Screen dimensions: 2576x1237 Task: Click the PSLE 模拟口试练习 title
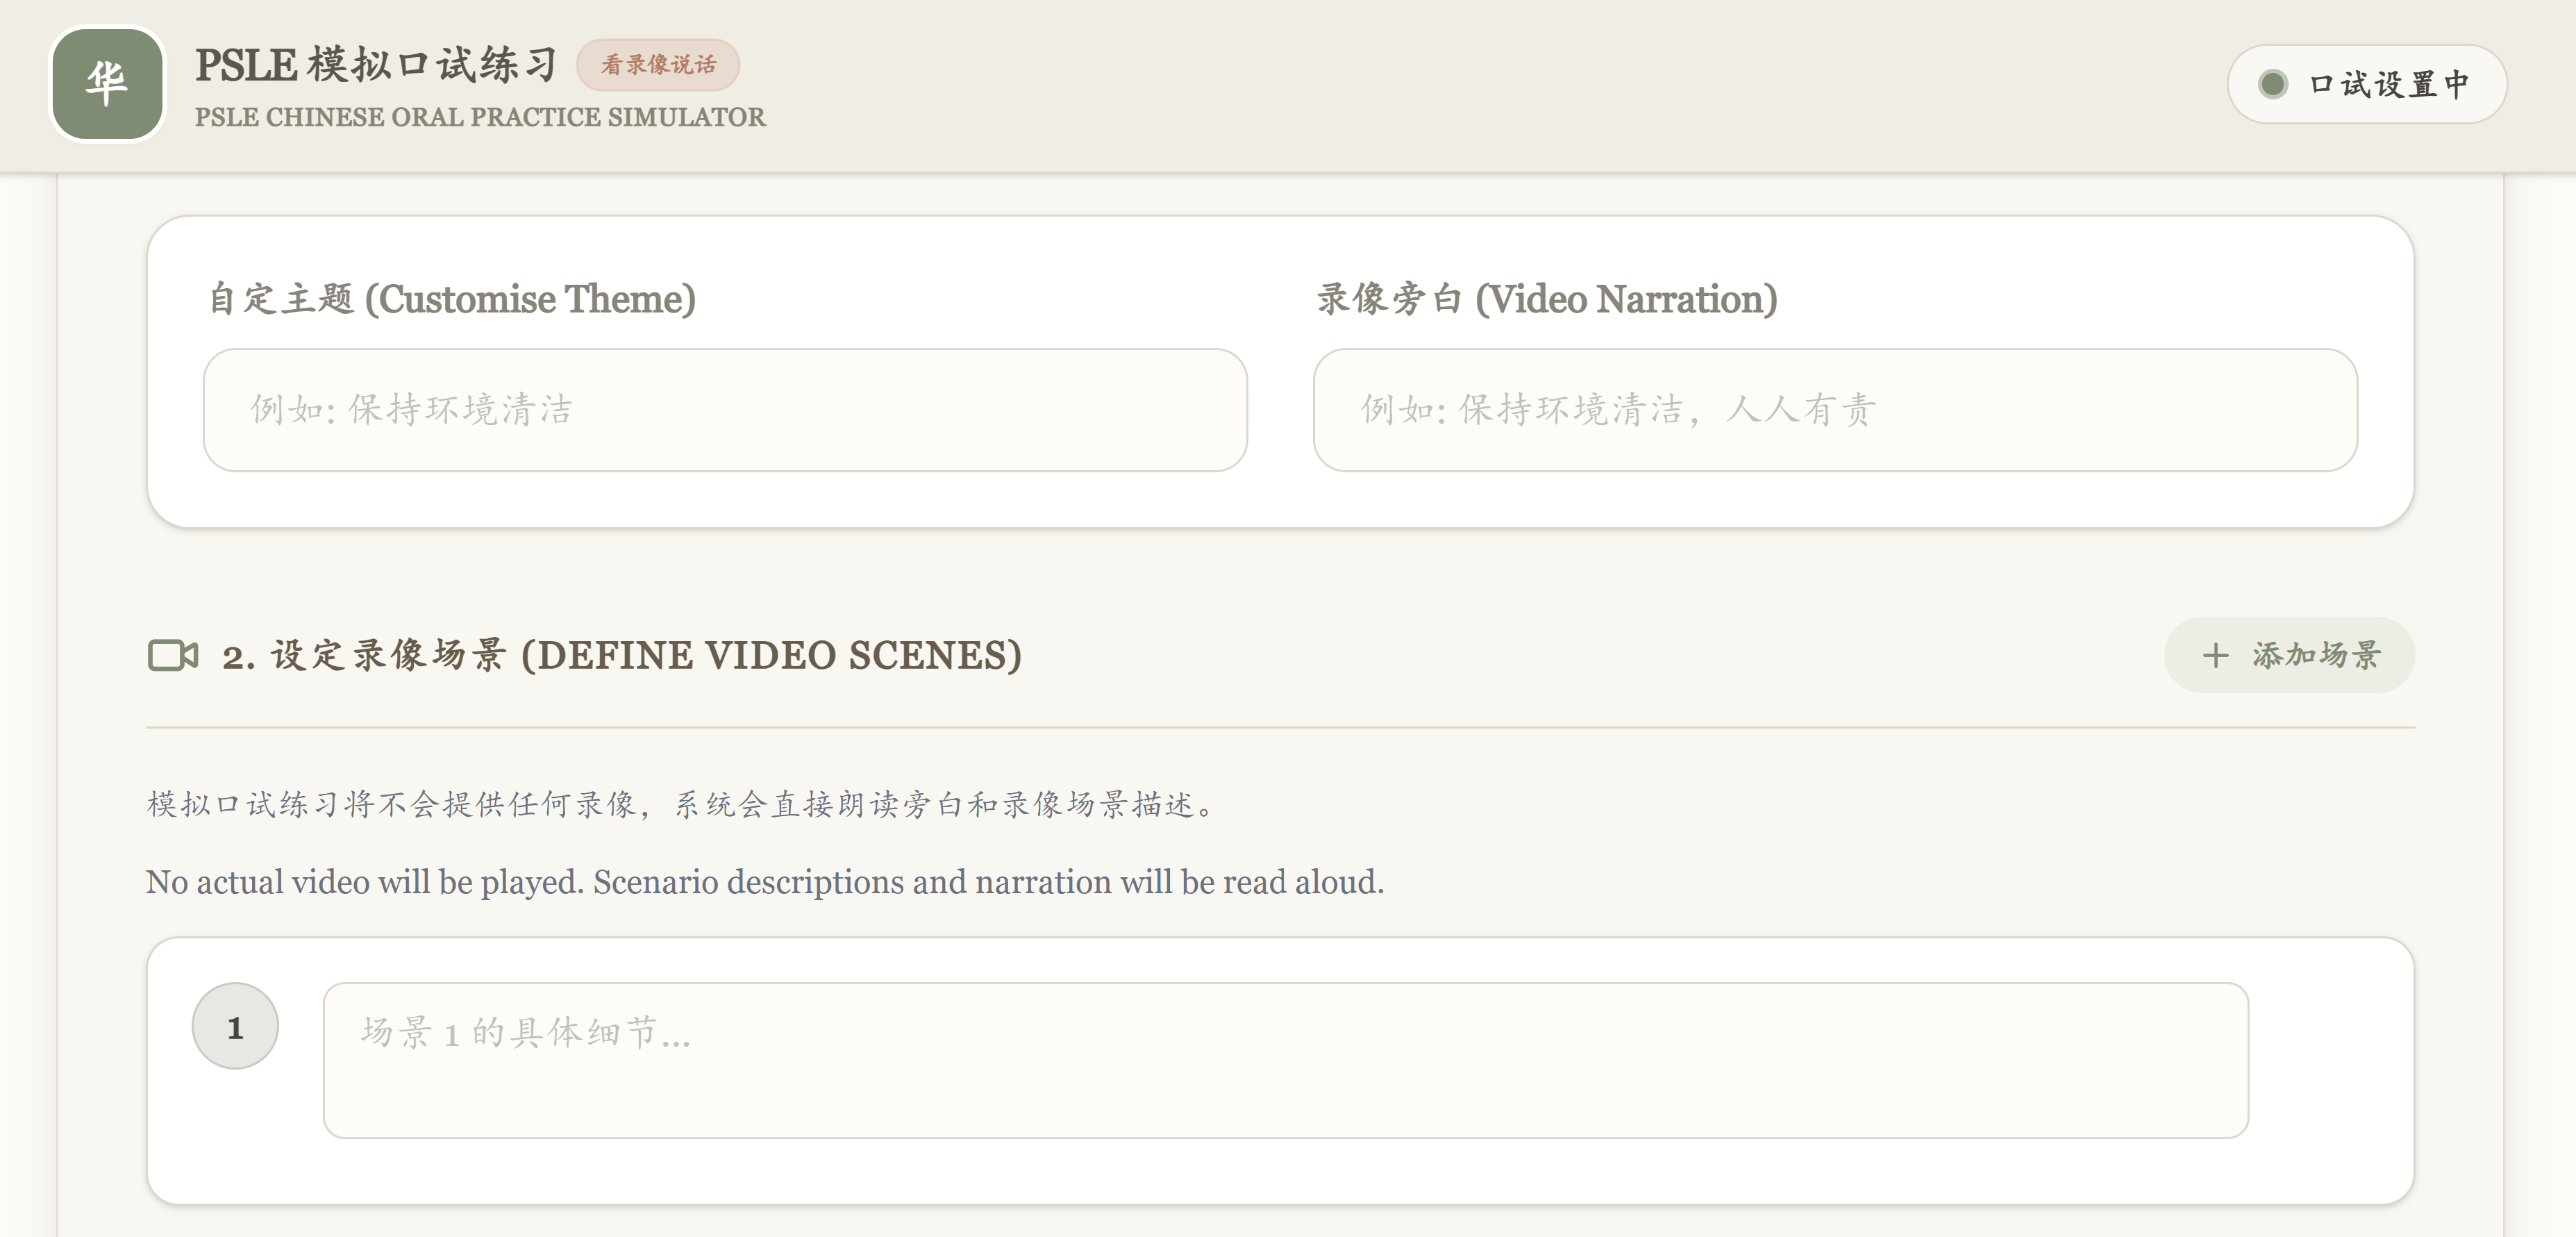click(376, 65)
